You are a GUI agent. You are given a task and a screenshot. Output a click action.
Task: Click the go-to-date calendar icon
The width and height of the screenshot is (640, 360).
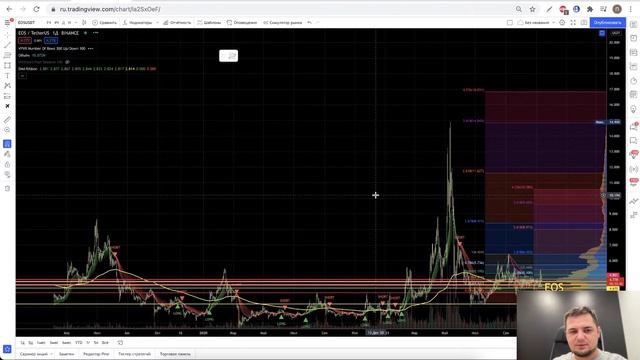[120, 342]
